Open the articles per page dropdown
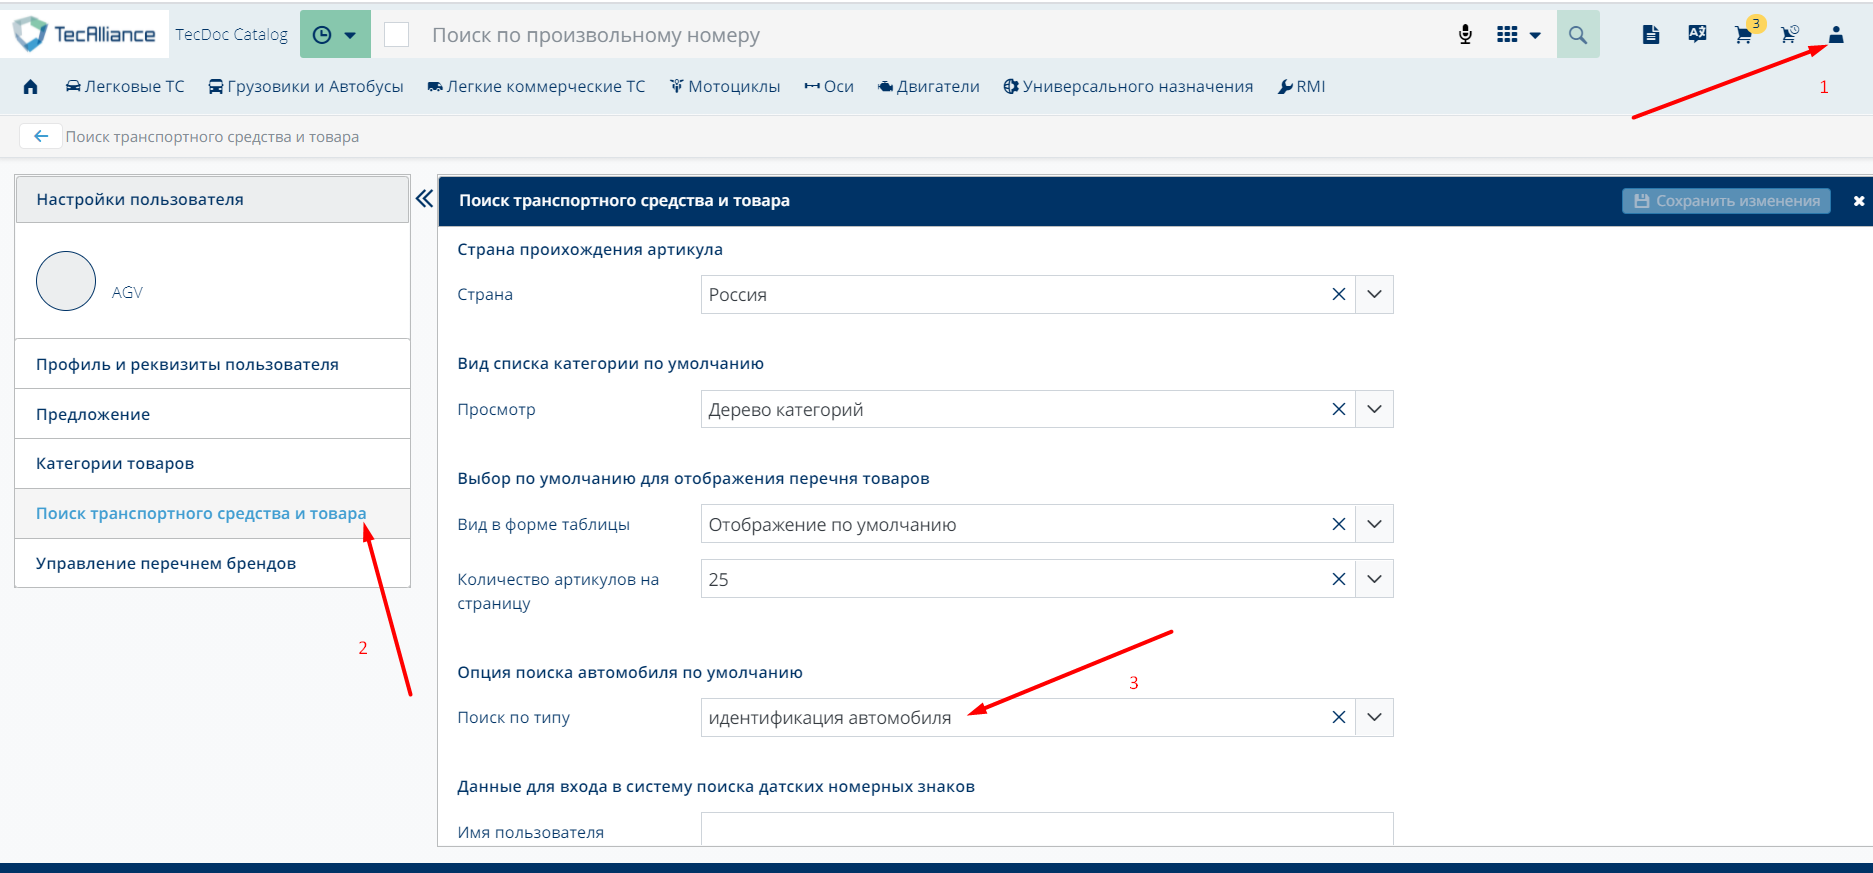1873x873 pixels. pos(1374,579)
